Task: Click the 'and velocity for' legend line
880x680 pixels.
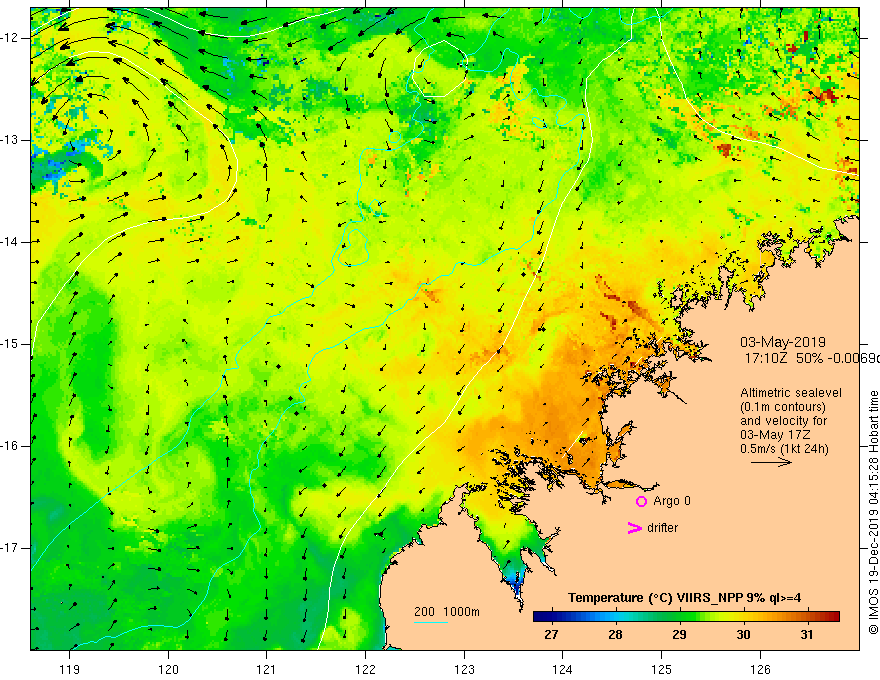Action: pyautogui.click(x=783, y=421)
